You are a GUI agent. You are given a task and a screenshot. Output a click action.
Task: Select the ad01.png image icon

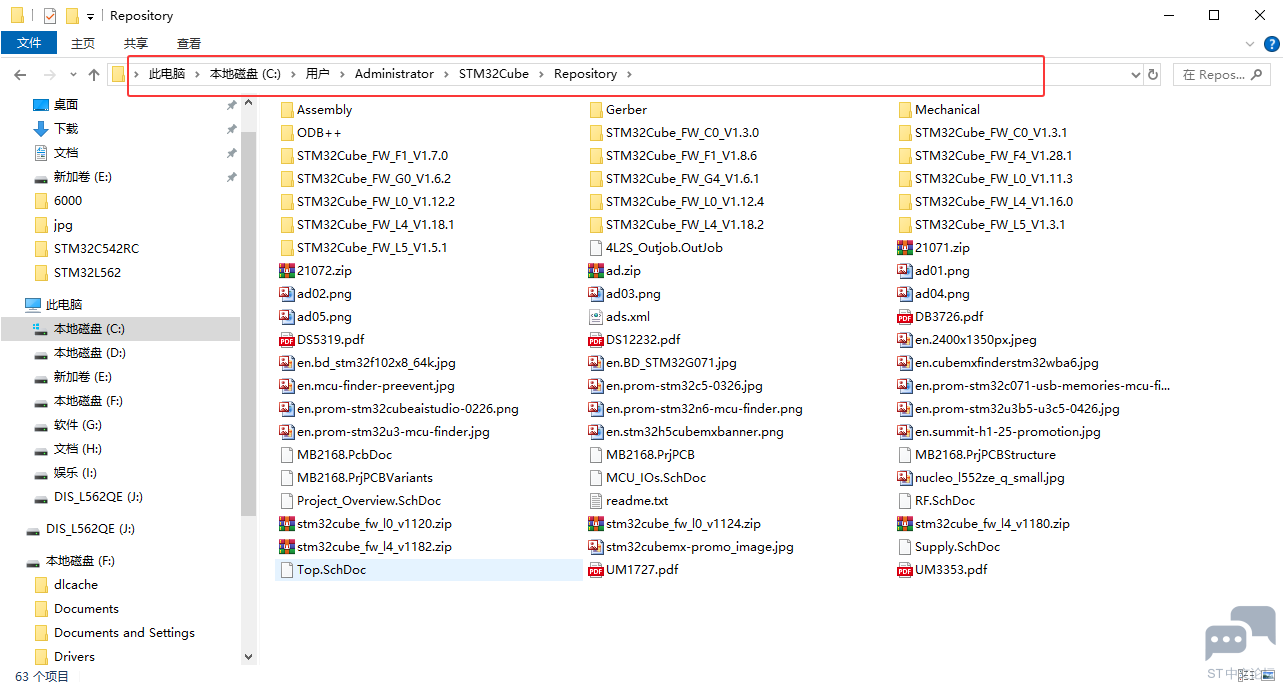coord(905,271)
